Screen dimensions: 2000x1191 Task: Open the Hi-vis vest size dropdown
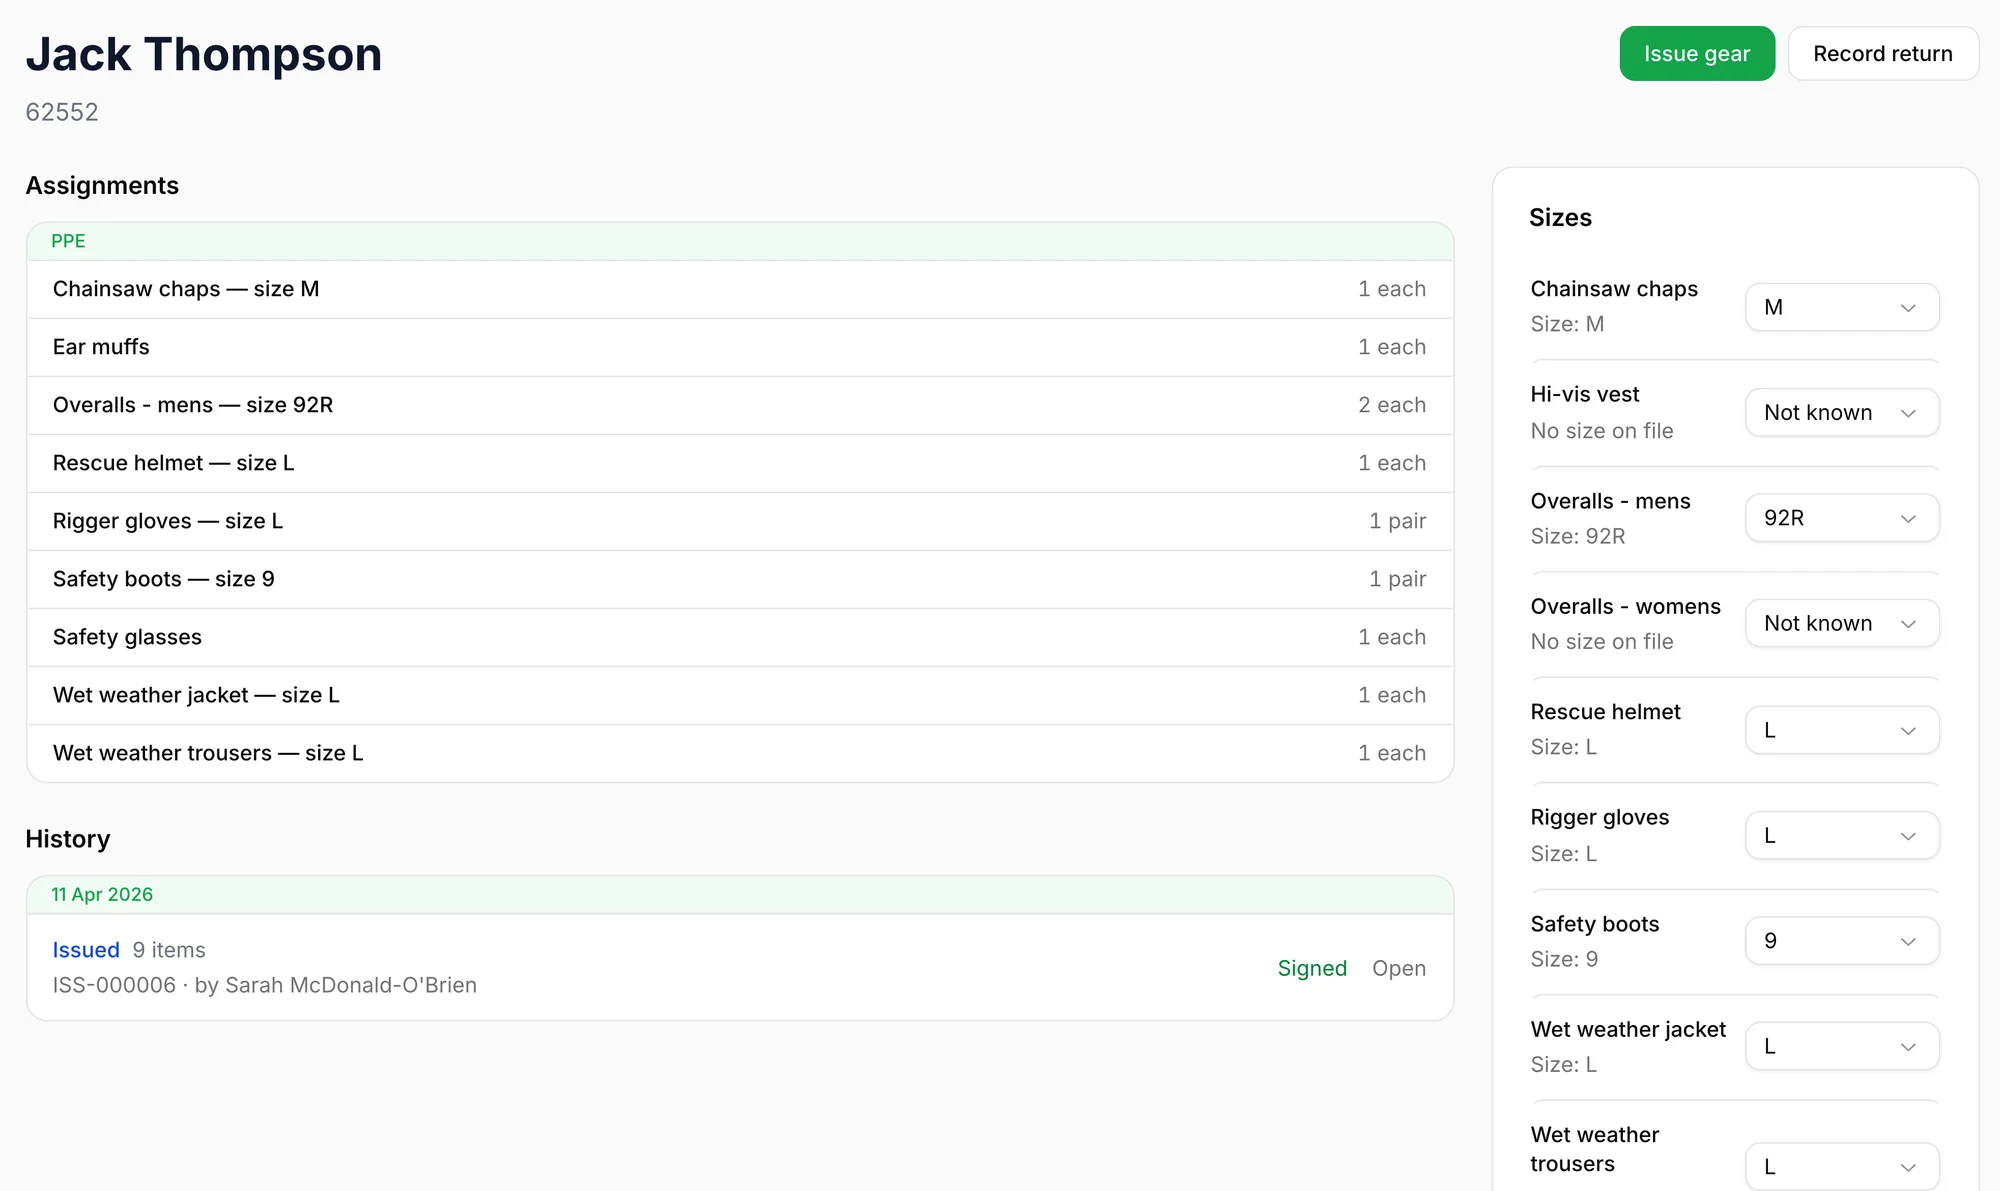point(1842,412)
